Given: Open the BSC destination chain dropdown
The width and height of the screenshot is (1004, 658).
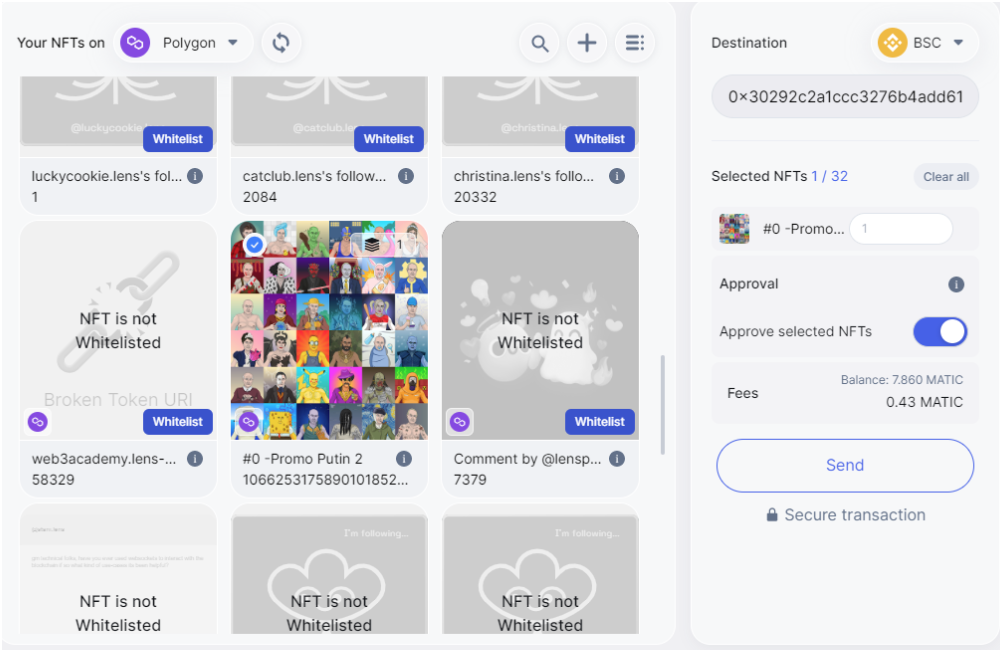Looking at the screenshot, I should [x=925, y=43].
